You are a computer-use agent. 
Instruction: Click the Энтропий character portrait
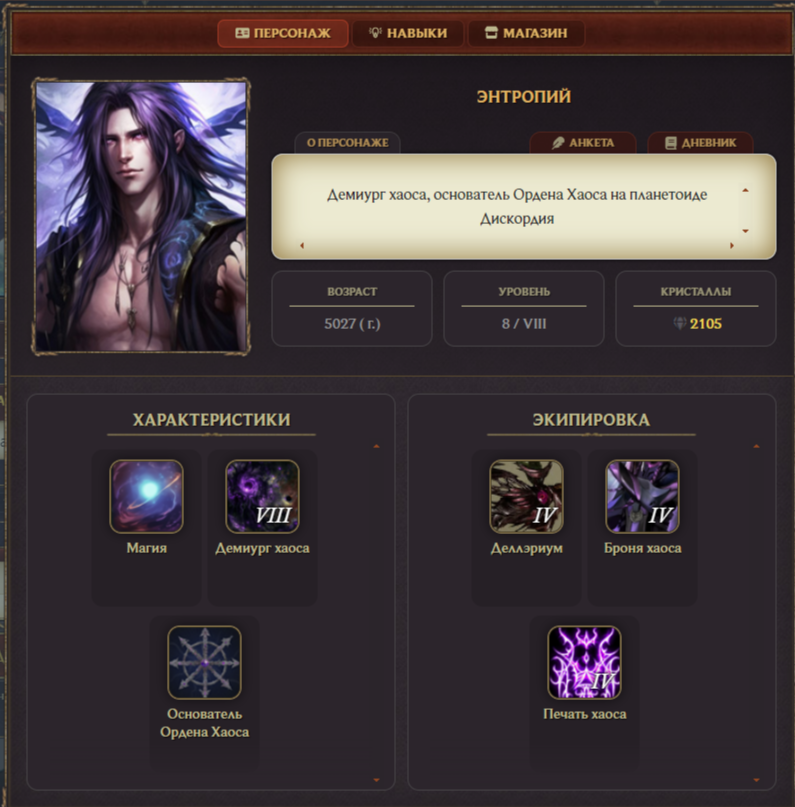[141, 216]
